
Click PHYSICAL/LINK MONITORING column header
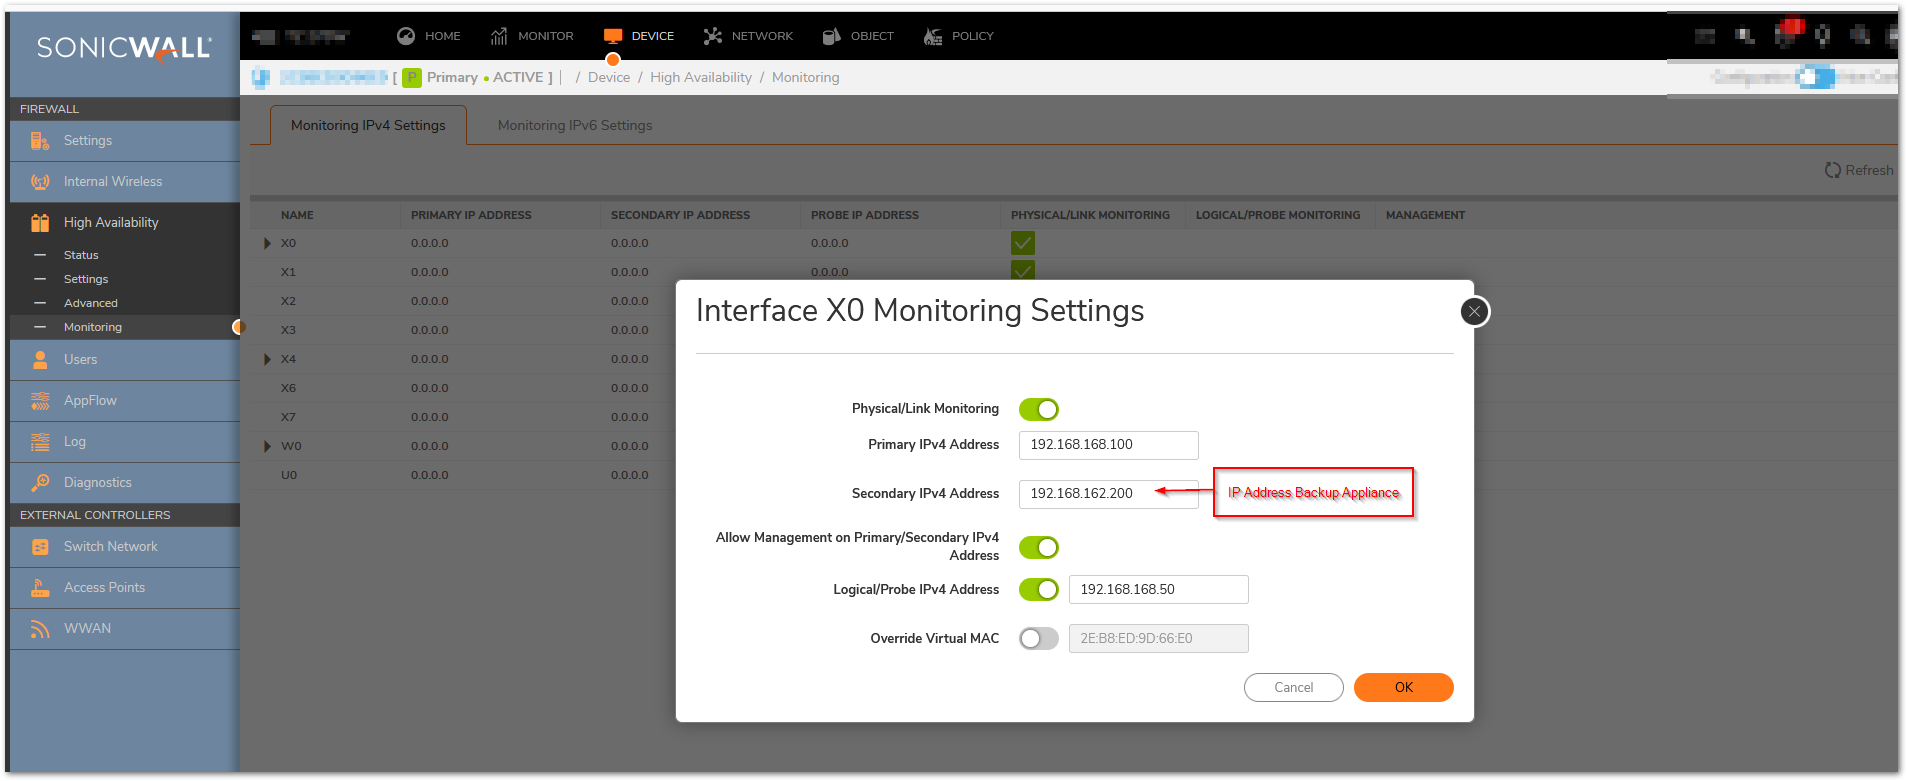point(1090,215)
